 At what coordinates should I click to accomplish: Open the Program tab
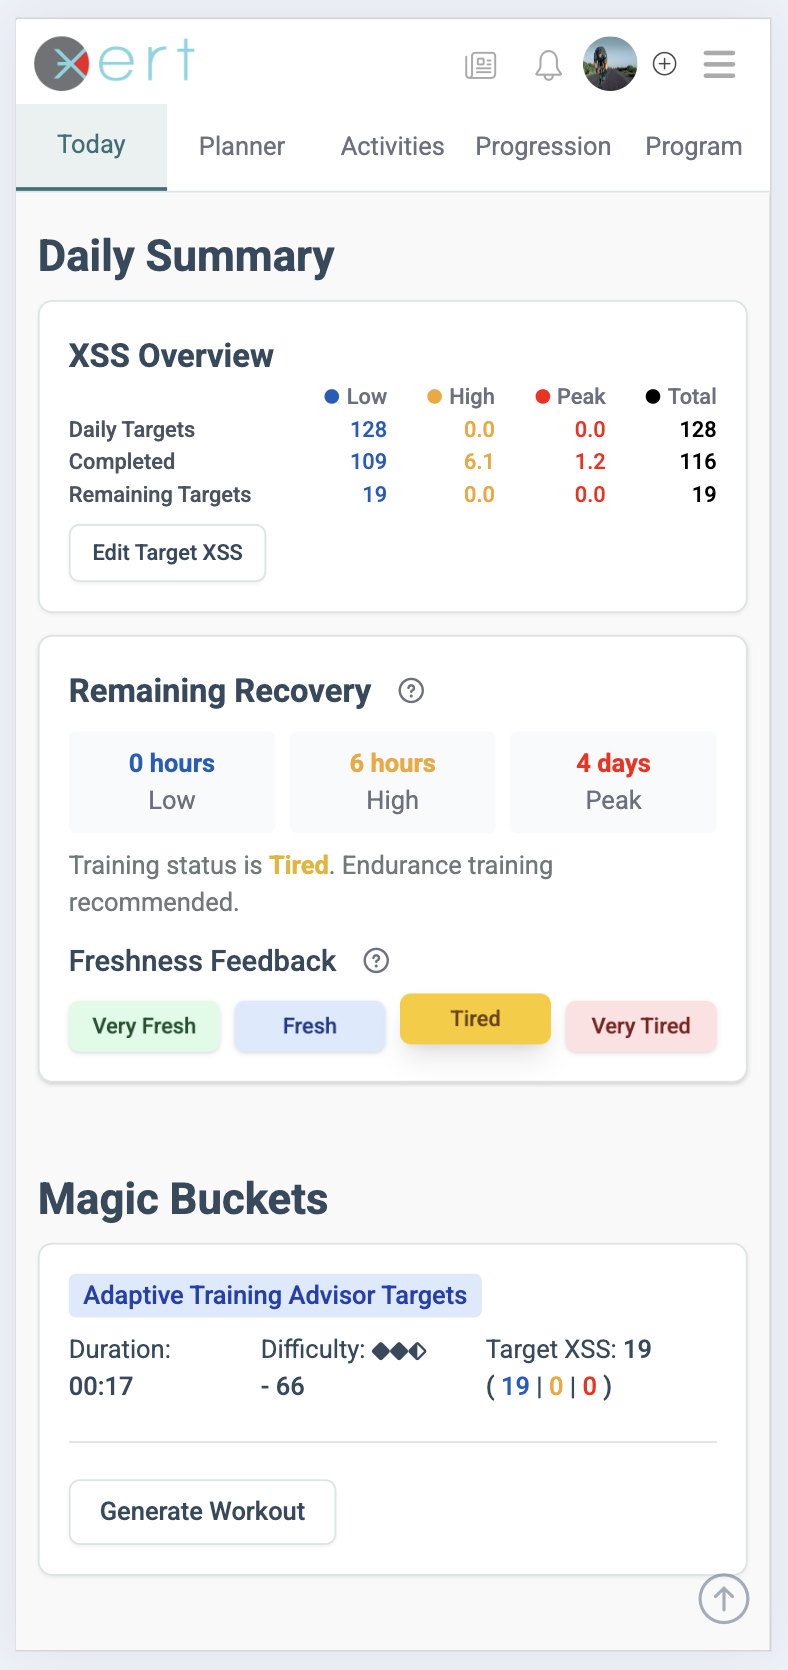pos(693,147)
